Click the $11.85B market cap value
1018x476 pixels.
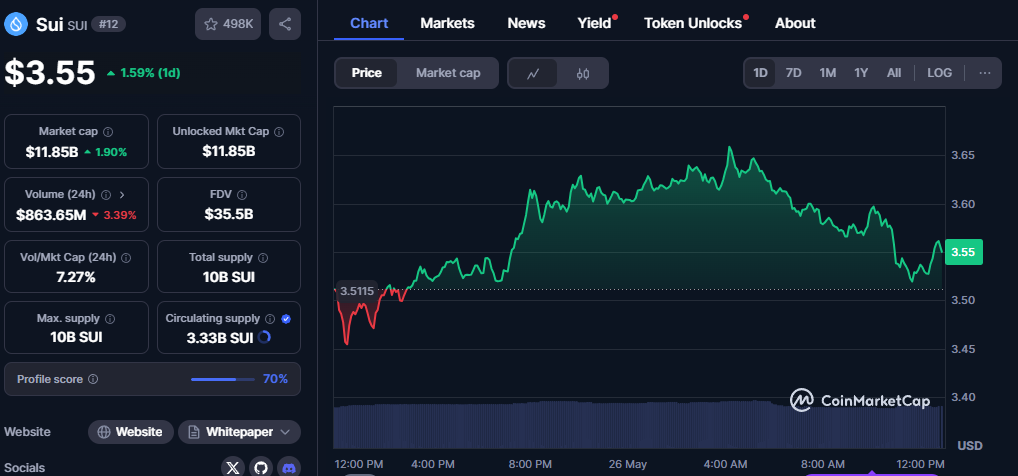pyautogui.click(x=52, y=152)
